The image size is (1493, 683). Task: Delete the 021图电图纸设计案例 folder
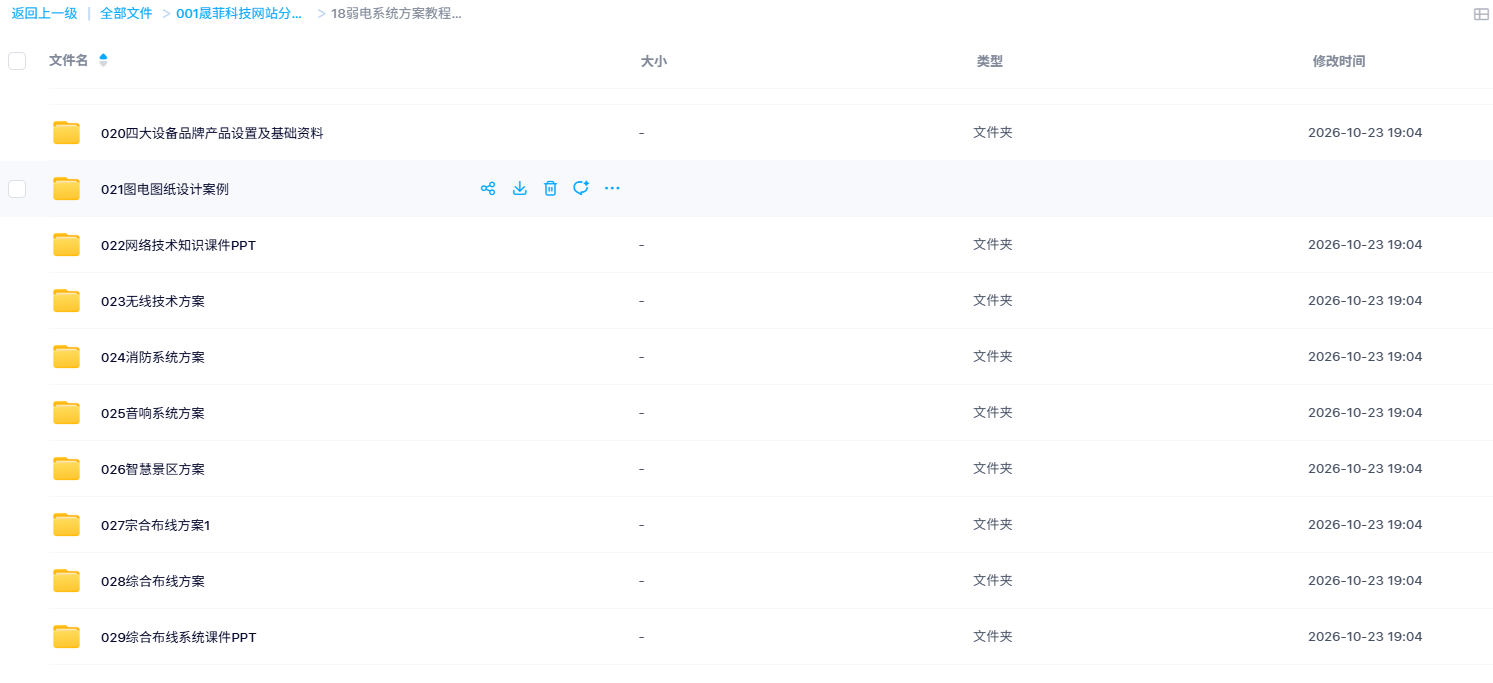(550, 188)
